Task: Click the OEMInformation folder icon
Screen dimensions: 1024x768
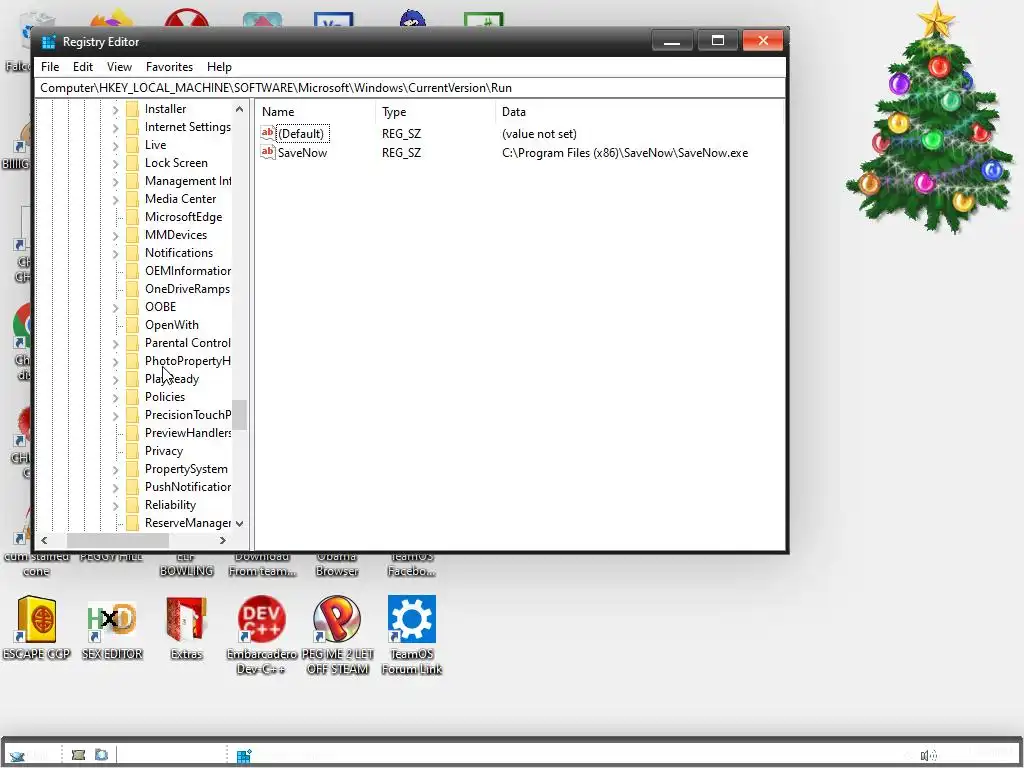Action: tap(132, 271)
